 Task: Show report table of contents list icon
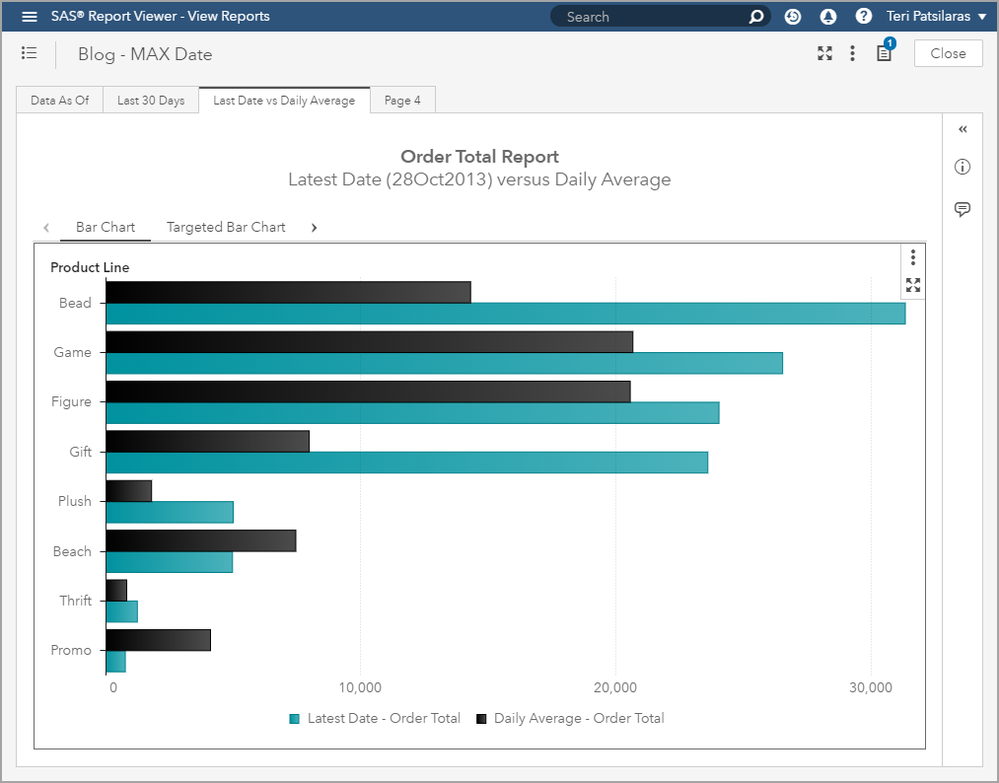pos(29,53)
